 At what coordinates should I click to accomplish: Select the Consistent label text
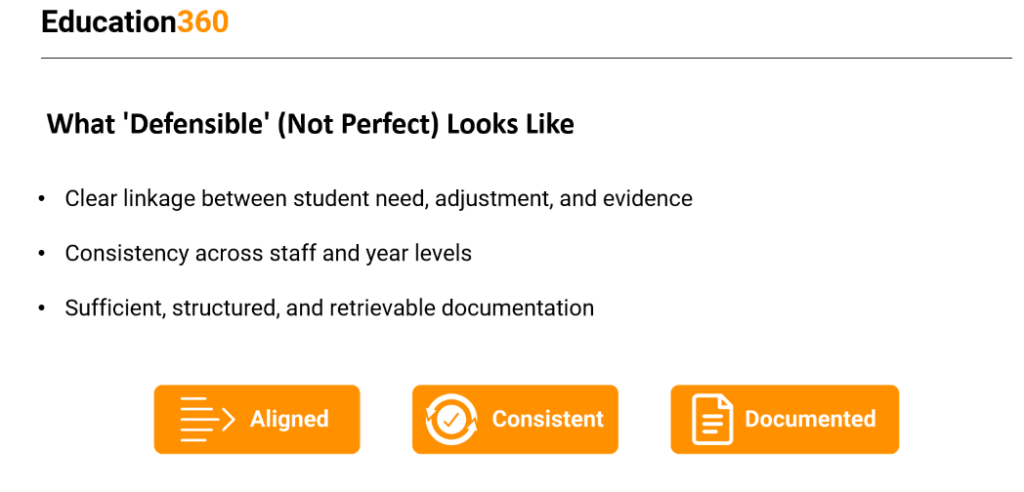click(547, 419)
